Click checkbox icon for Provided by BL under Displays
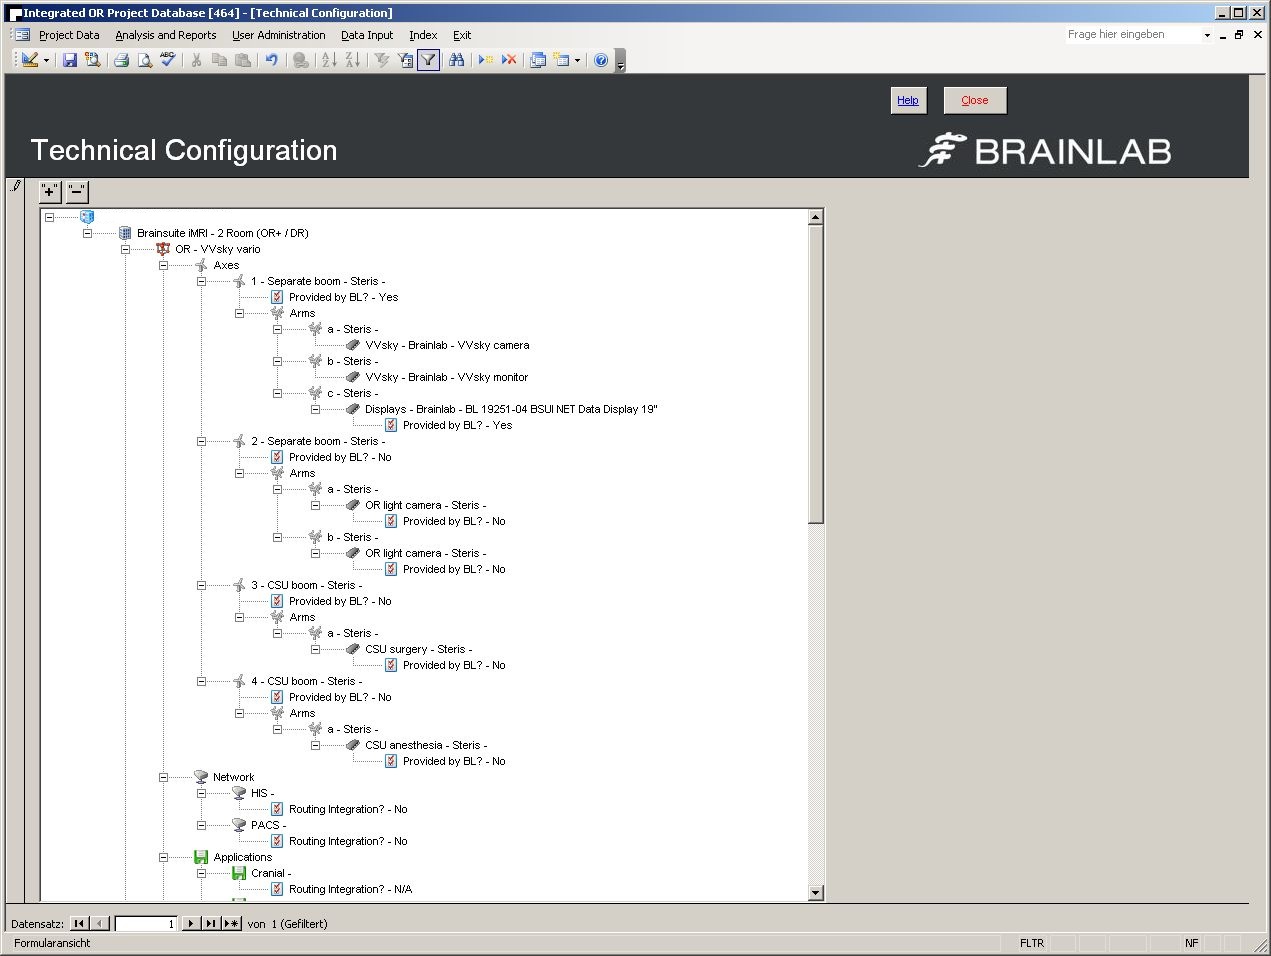The width and height of the screenshot is (1271, 956). [x=391, y=425]
